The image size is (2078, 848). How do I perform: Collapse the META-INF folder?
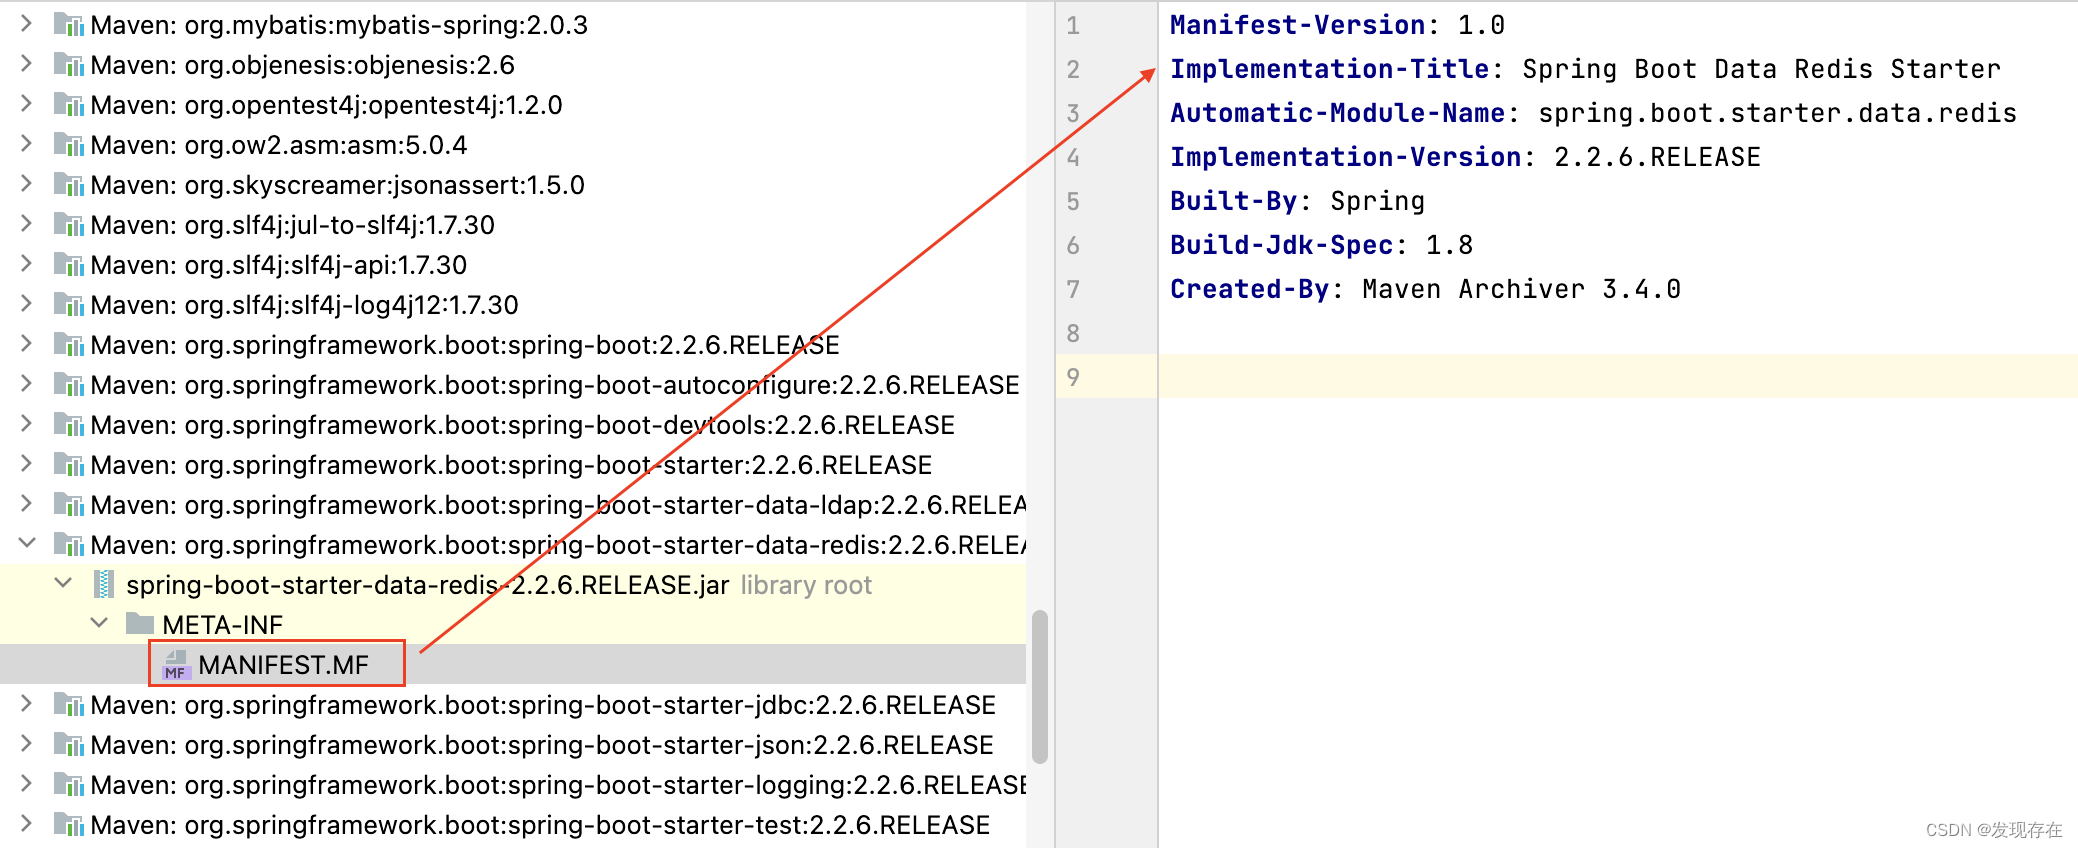tap(99, 623)
